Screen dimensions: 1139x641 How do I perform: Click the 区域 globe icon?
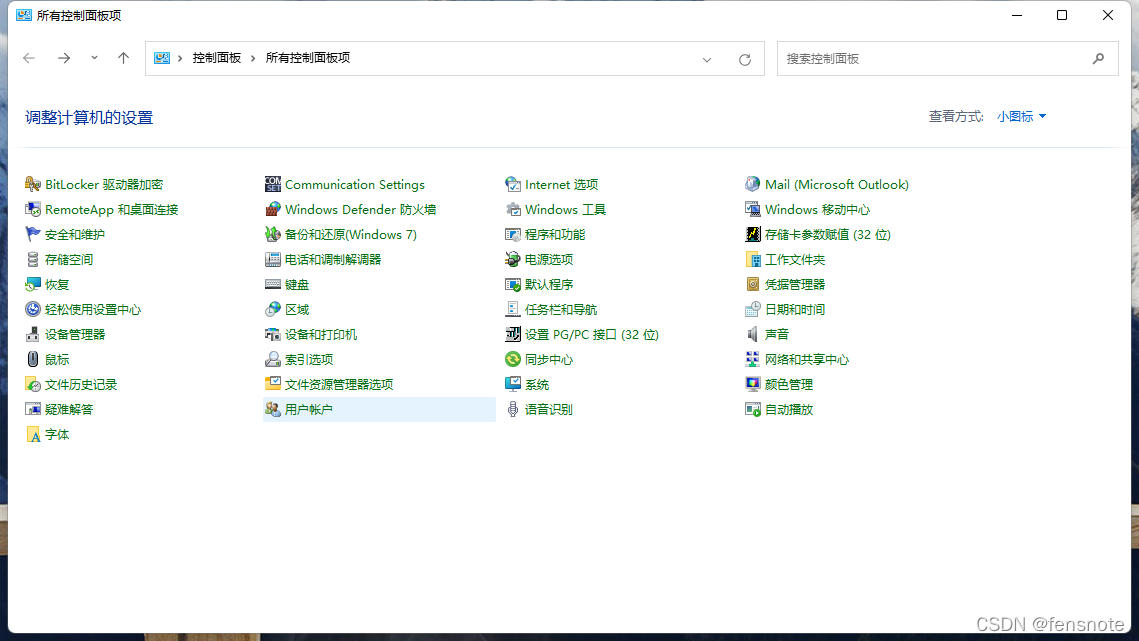272,310
